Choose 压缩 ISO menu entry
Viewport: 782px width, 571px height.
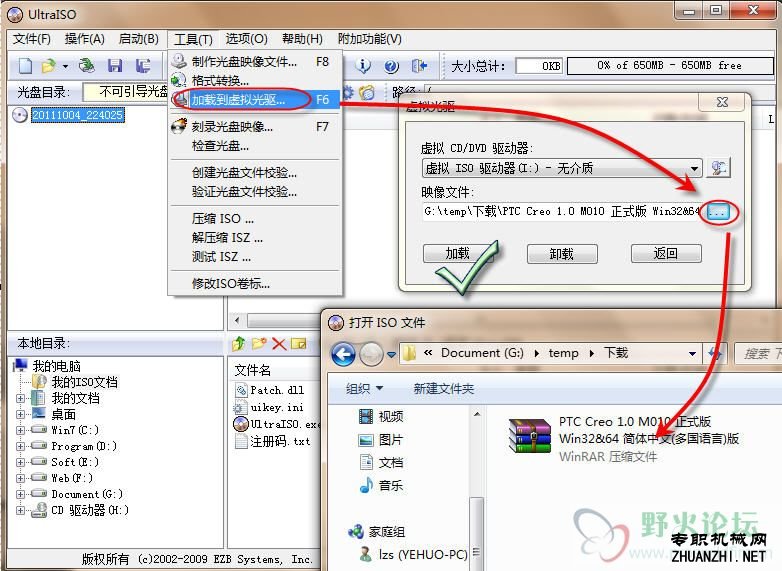tap(254, 218)
